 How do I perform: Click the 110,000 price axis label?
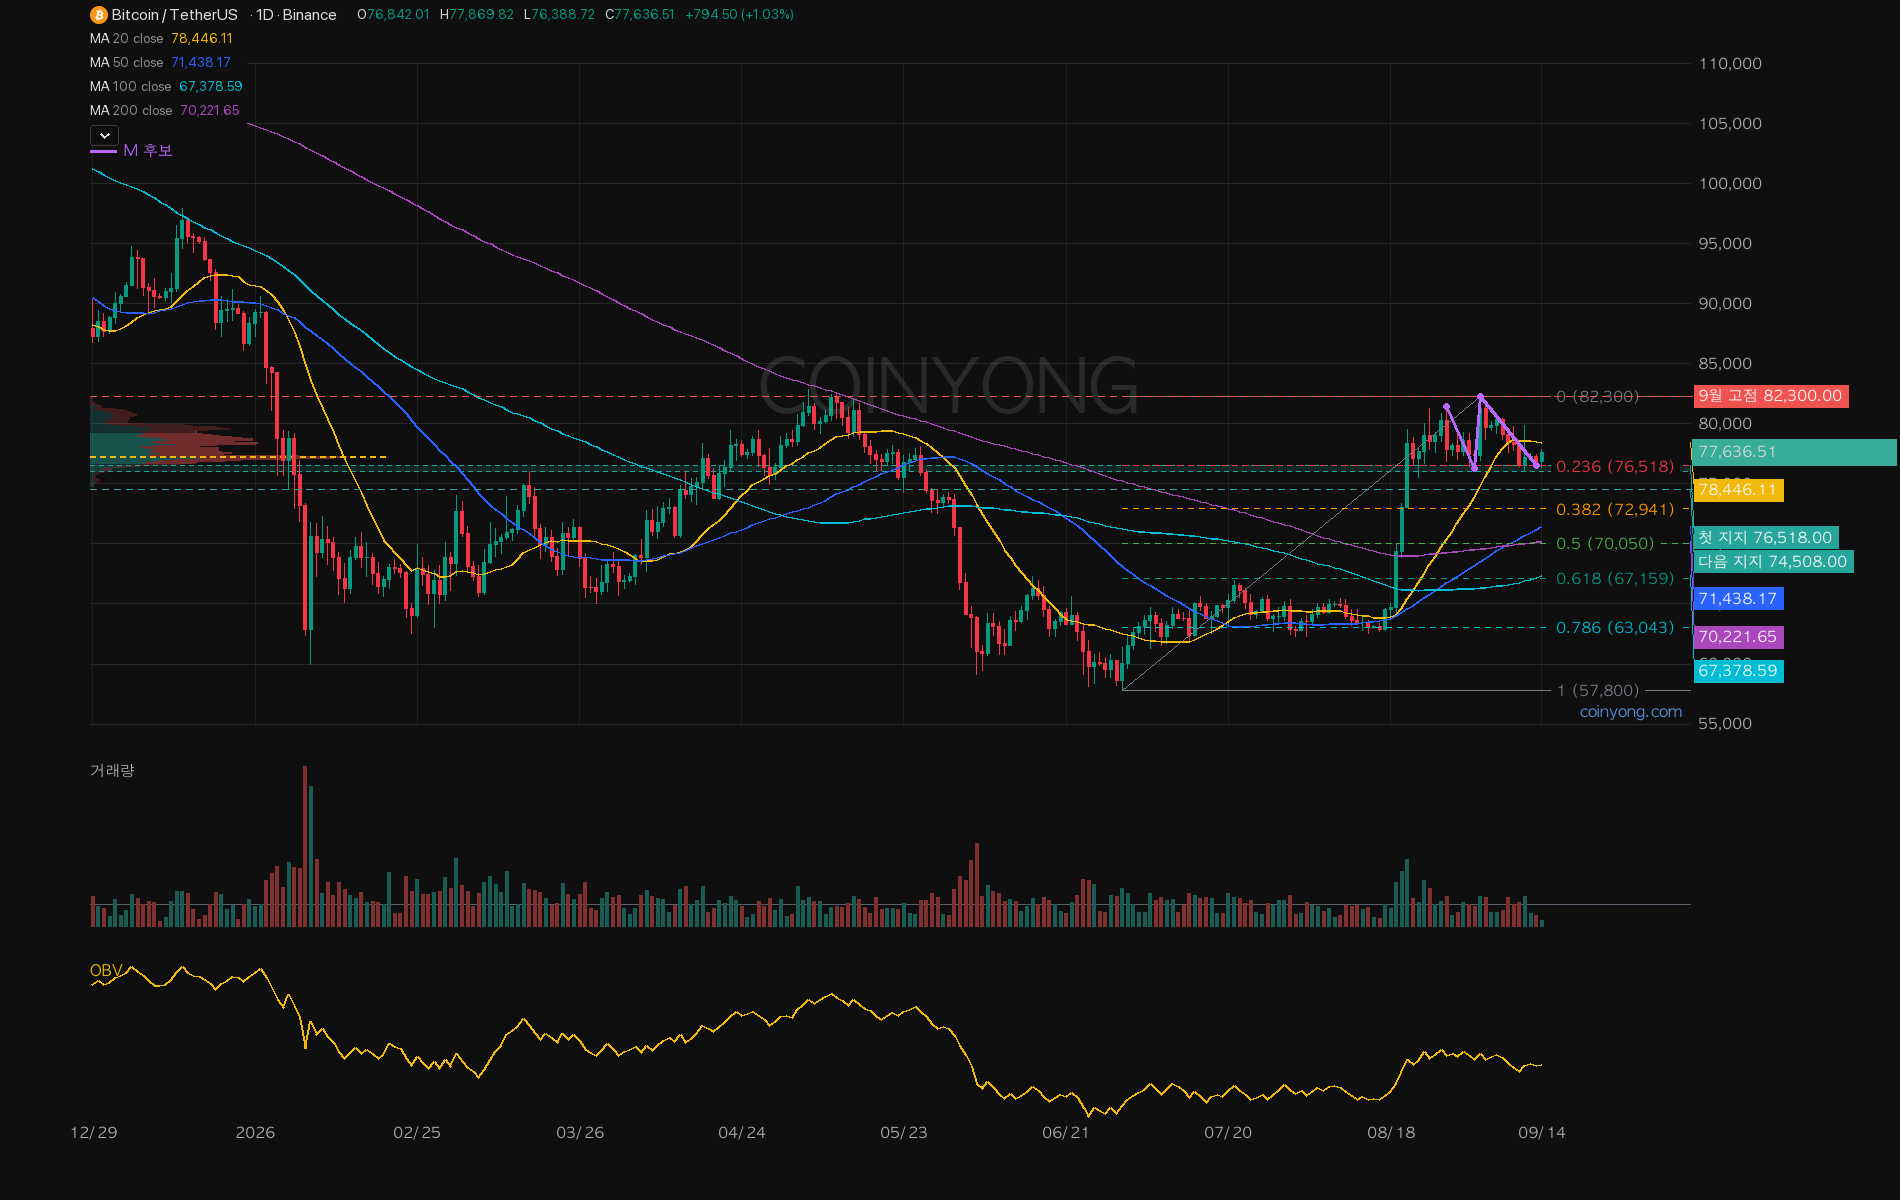pos(1730,64)
